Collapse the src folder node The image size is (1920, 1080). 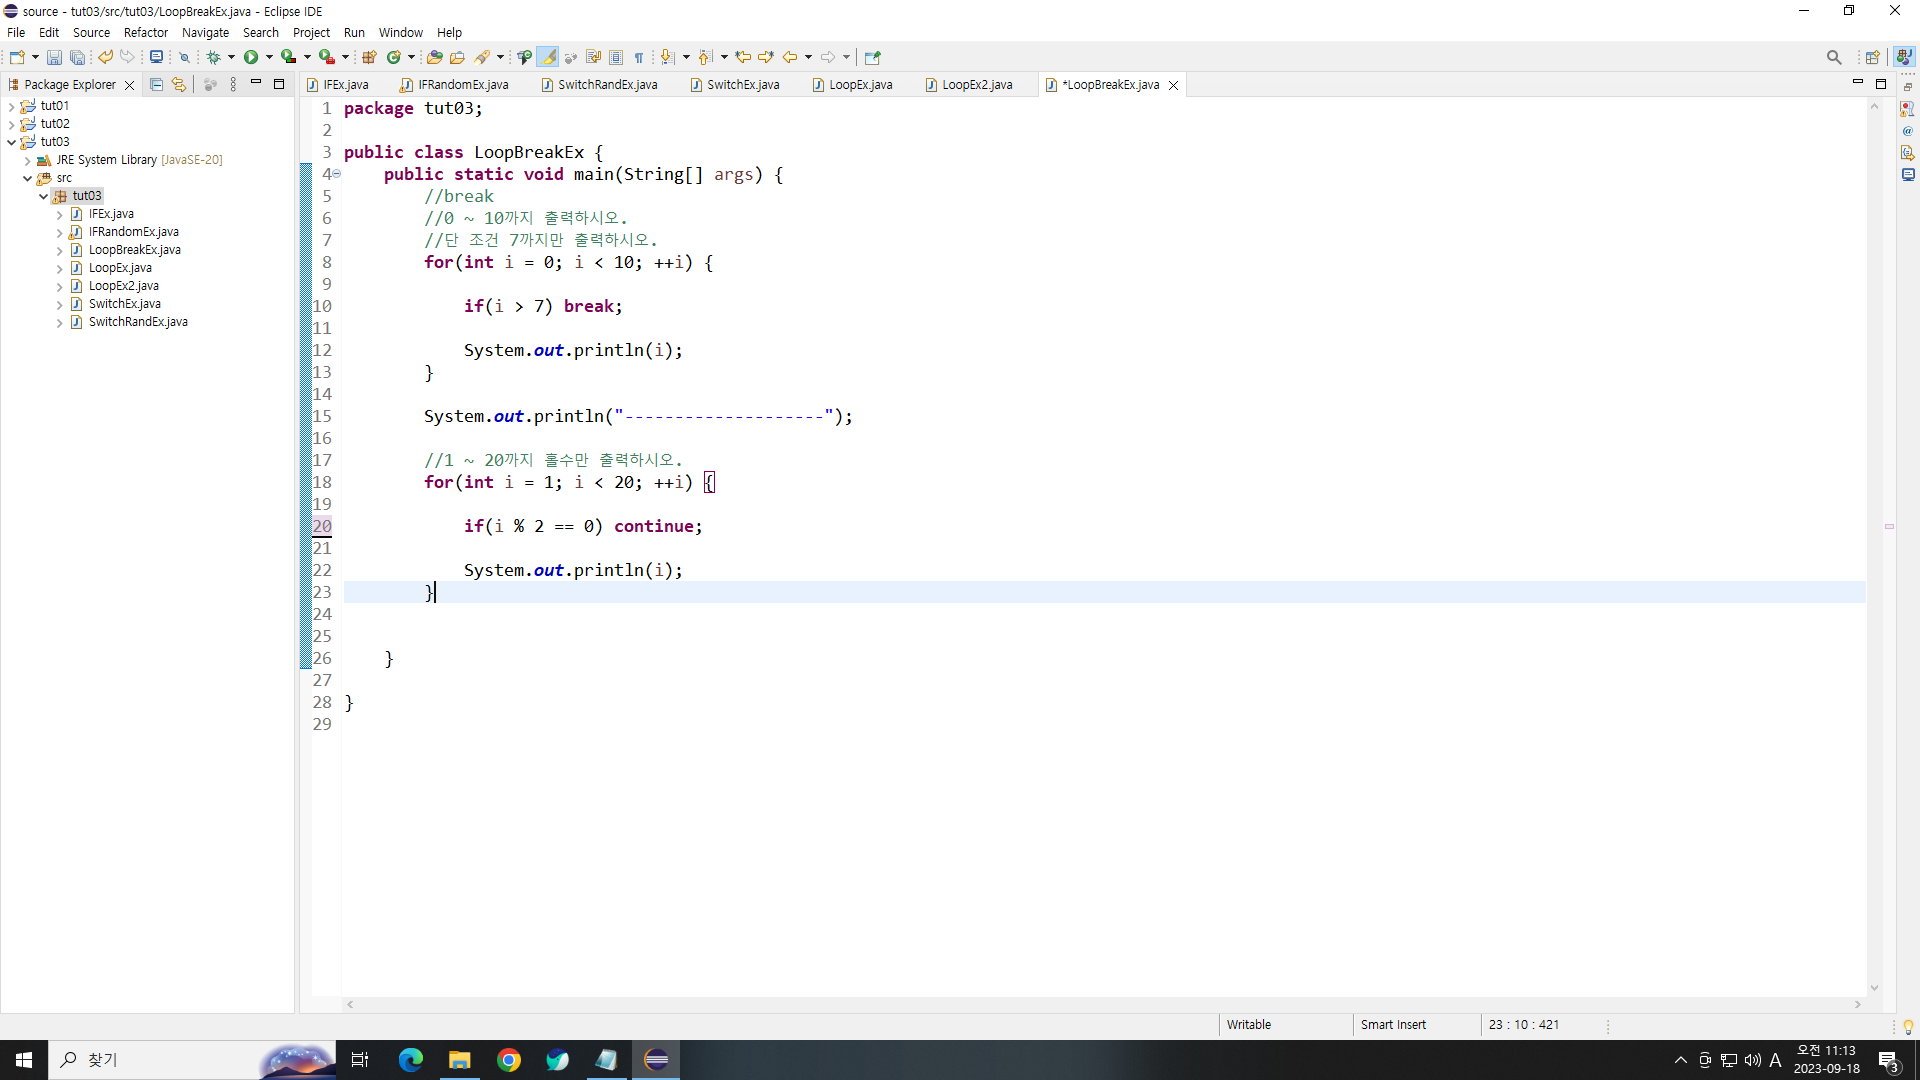click(x=27, y=178)
